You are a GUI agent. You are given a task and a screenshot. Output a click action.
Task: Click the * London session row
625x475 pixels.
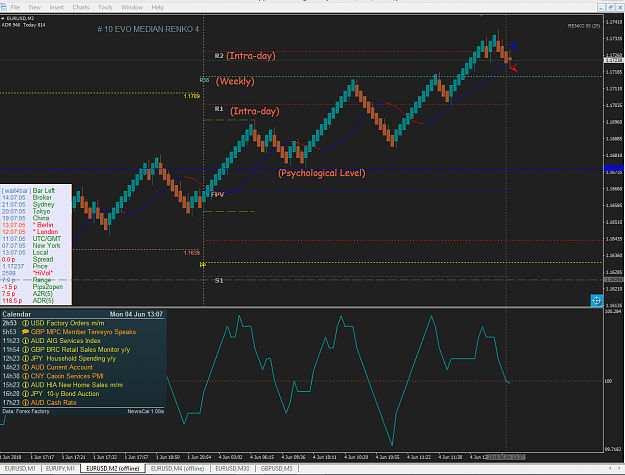pos(30,232)
